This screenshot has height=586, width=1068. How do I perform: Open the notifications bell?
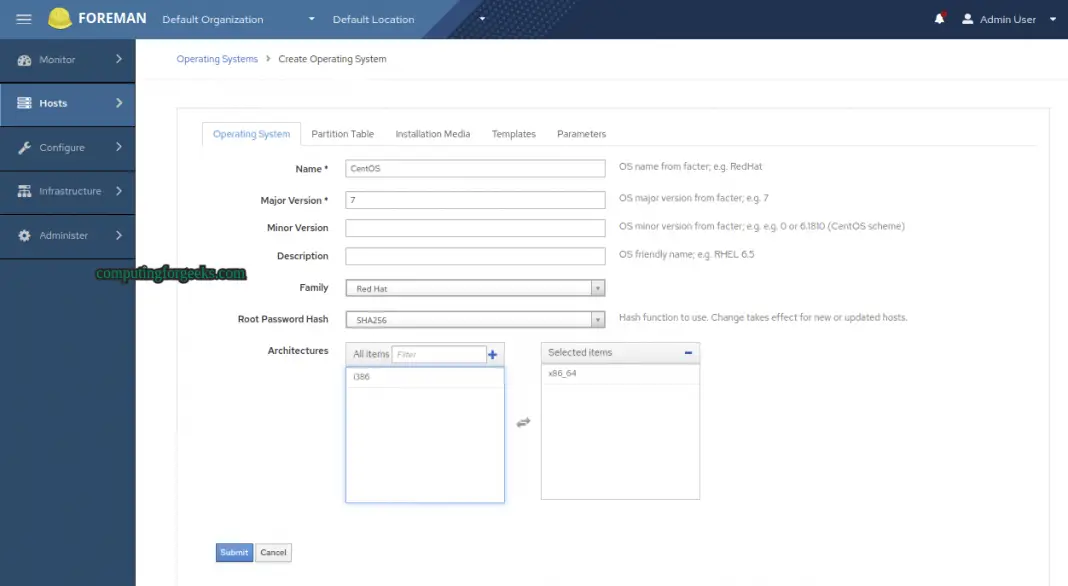point(938,18)
